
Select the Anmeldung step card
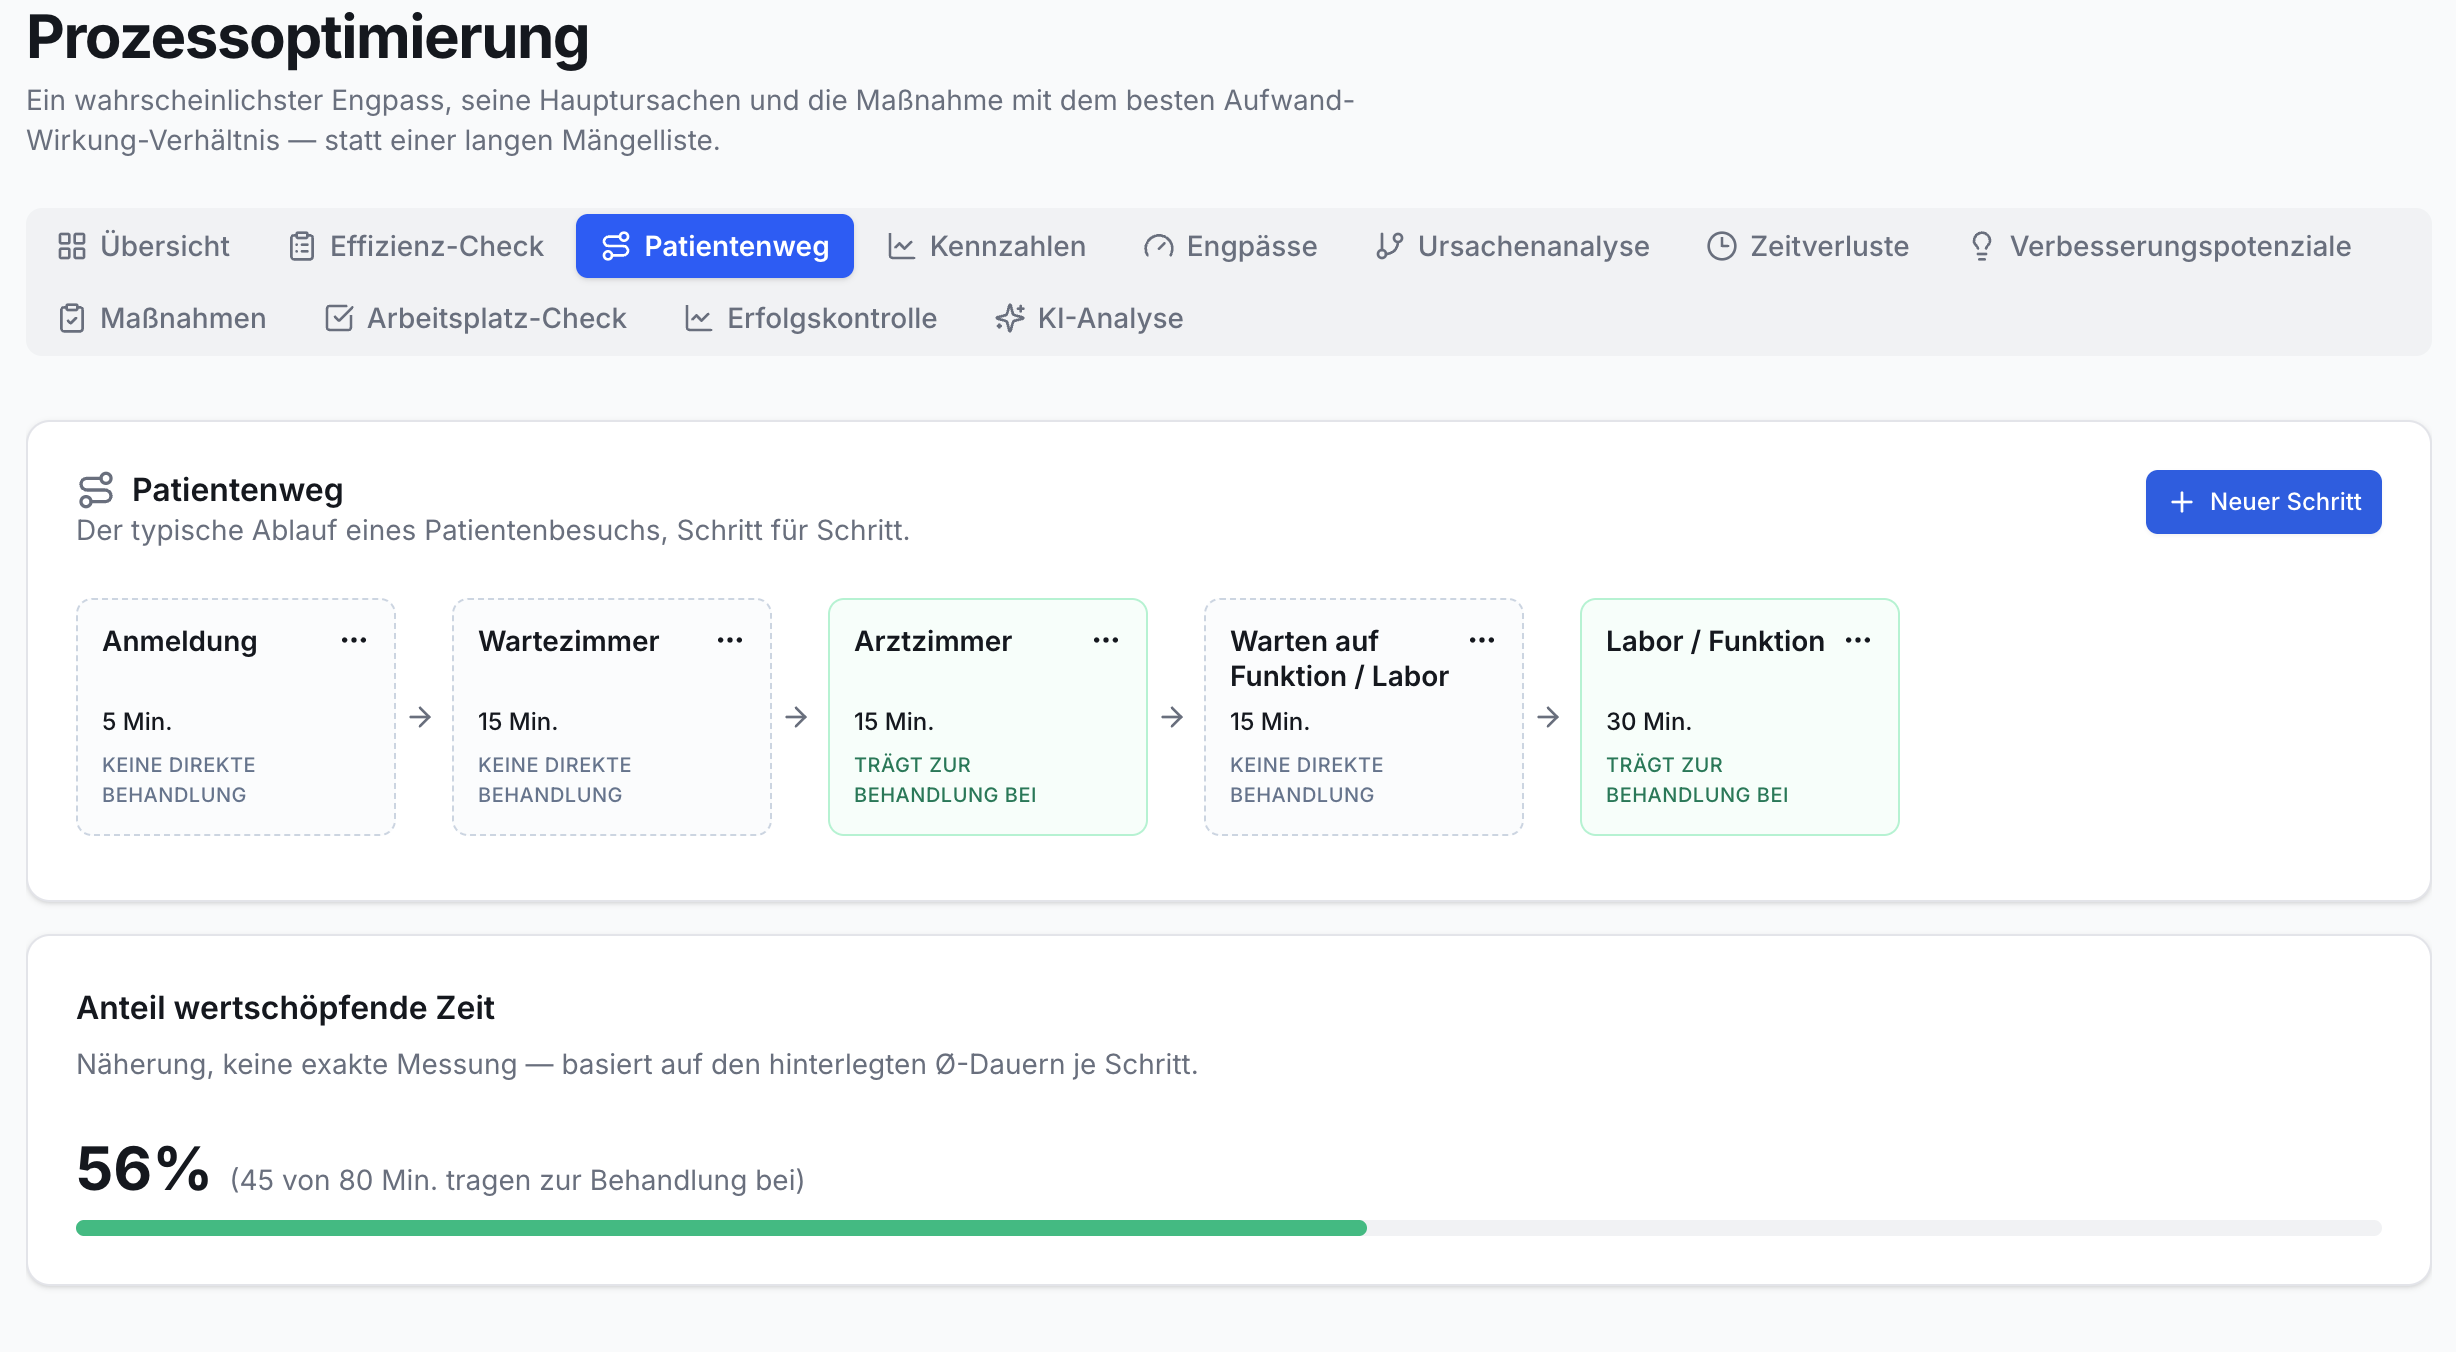pos(236,717)
